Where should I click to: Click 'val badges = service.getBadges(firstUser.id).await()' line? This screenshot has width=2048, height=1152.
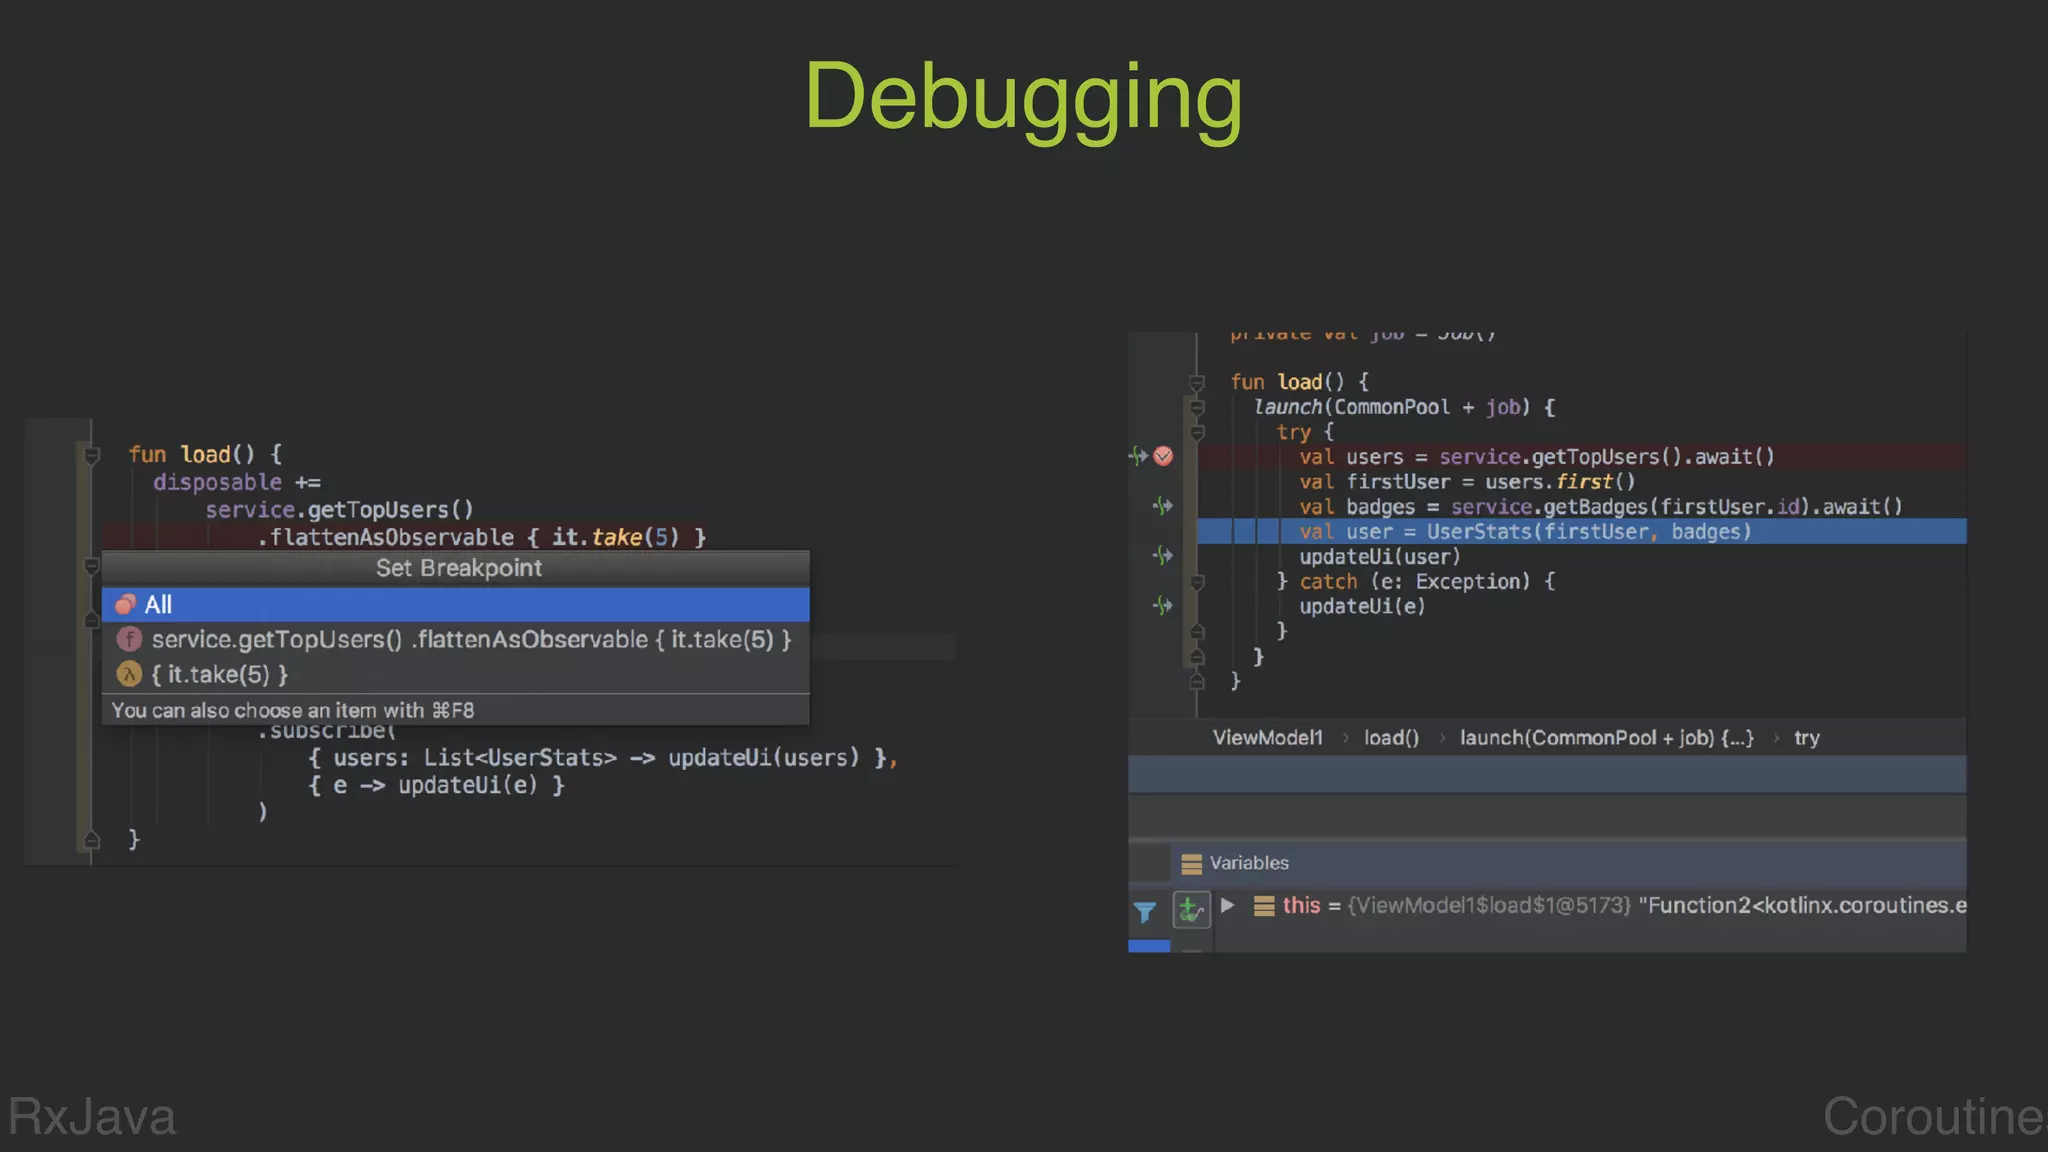1601,507
